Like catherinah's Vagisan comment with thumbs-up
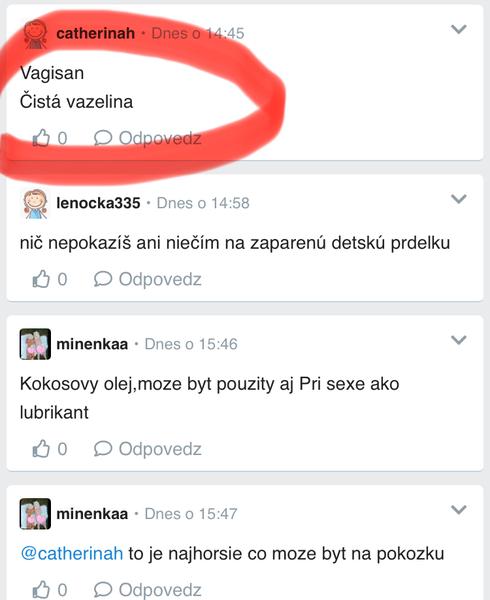Viewport: 490px width, 600px height. pos(41,138)
